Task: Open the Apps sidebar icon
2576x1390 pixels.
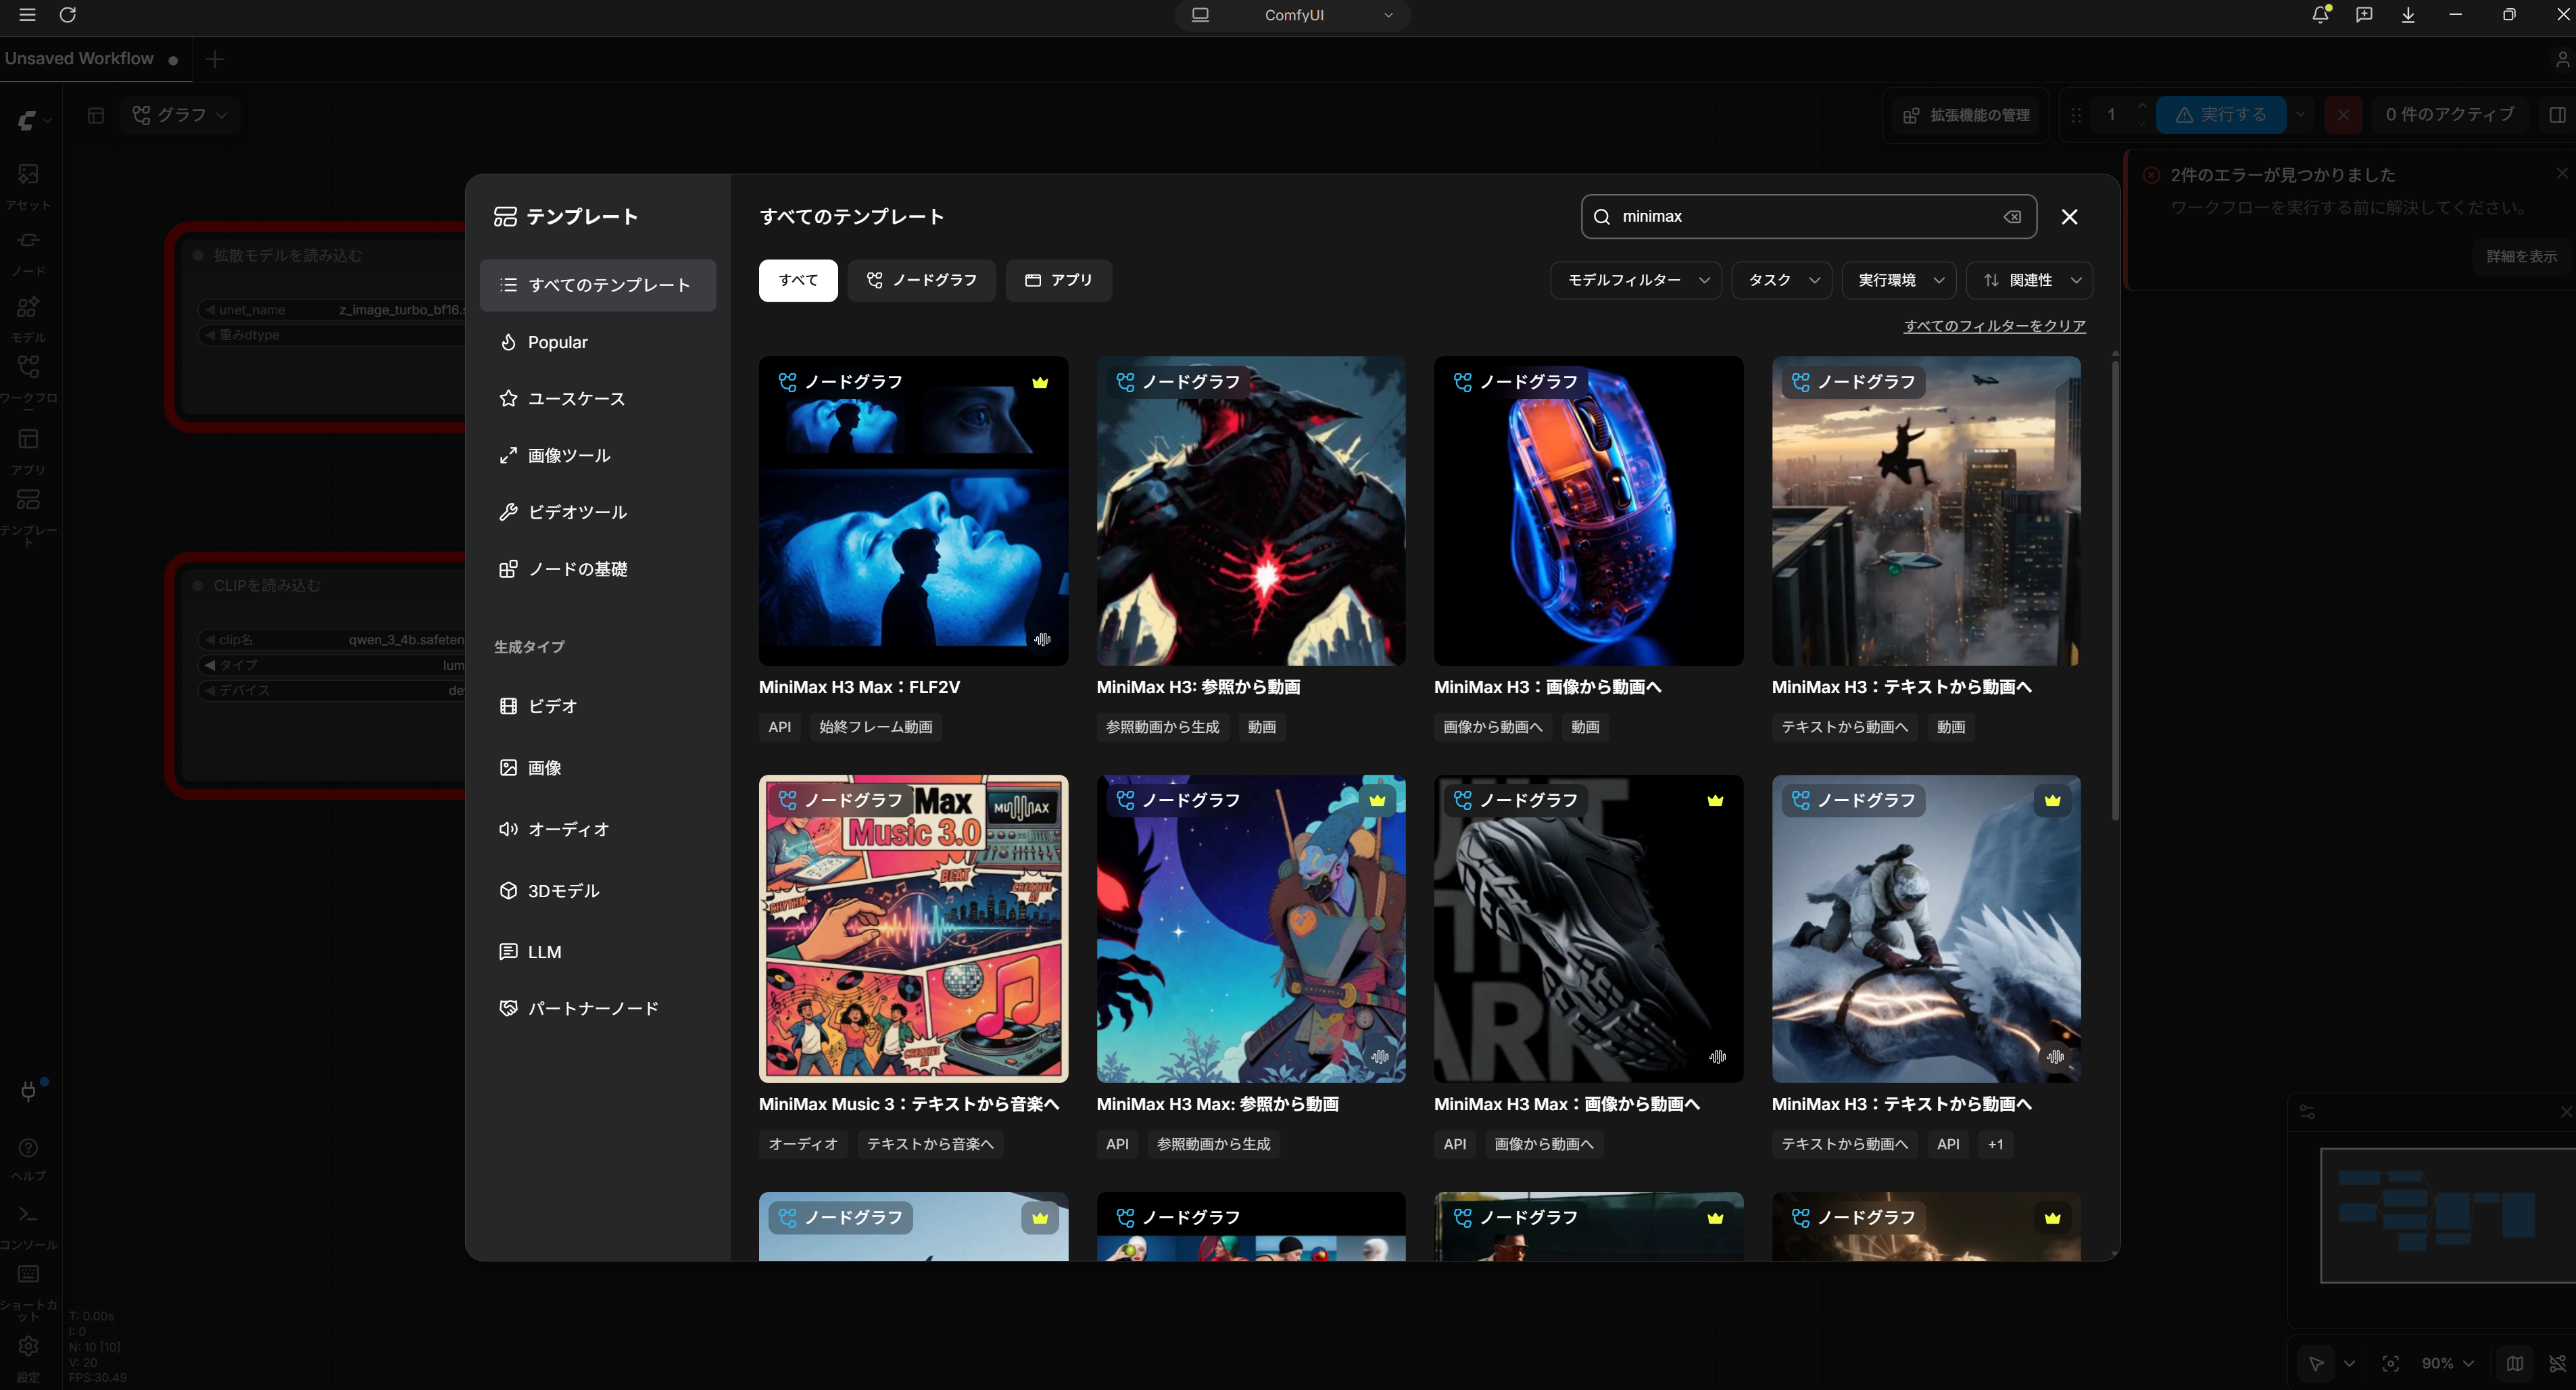Action: 28,450
